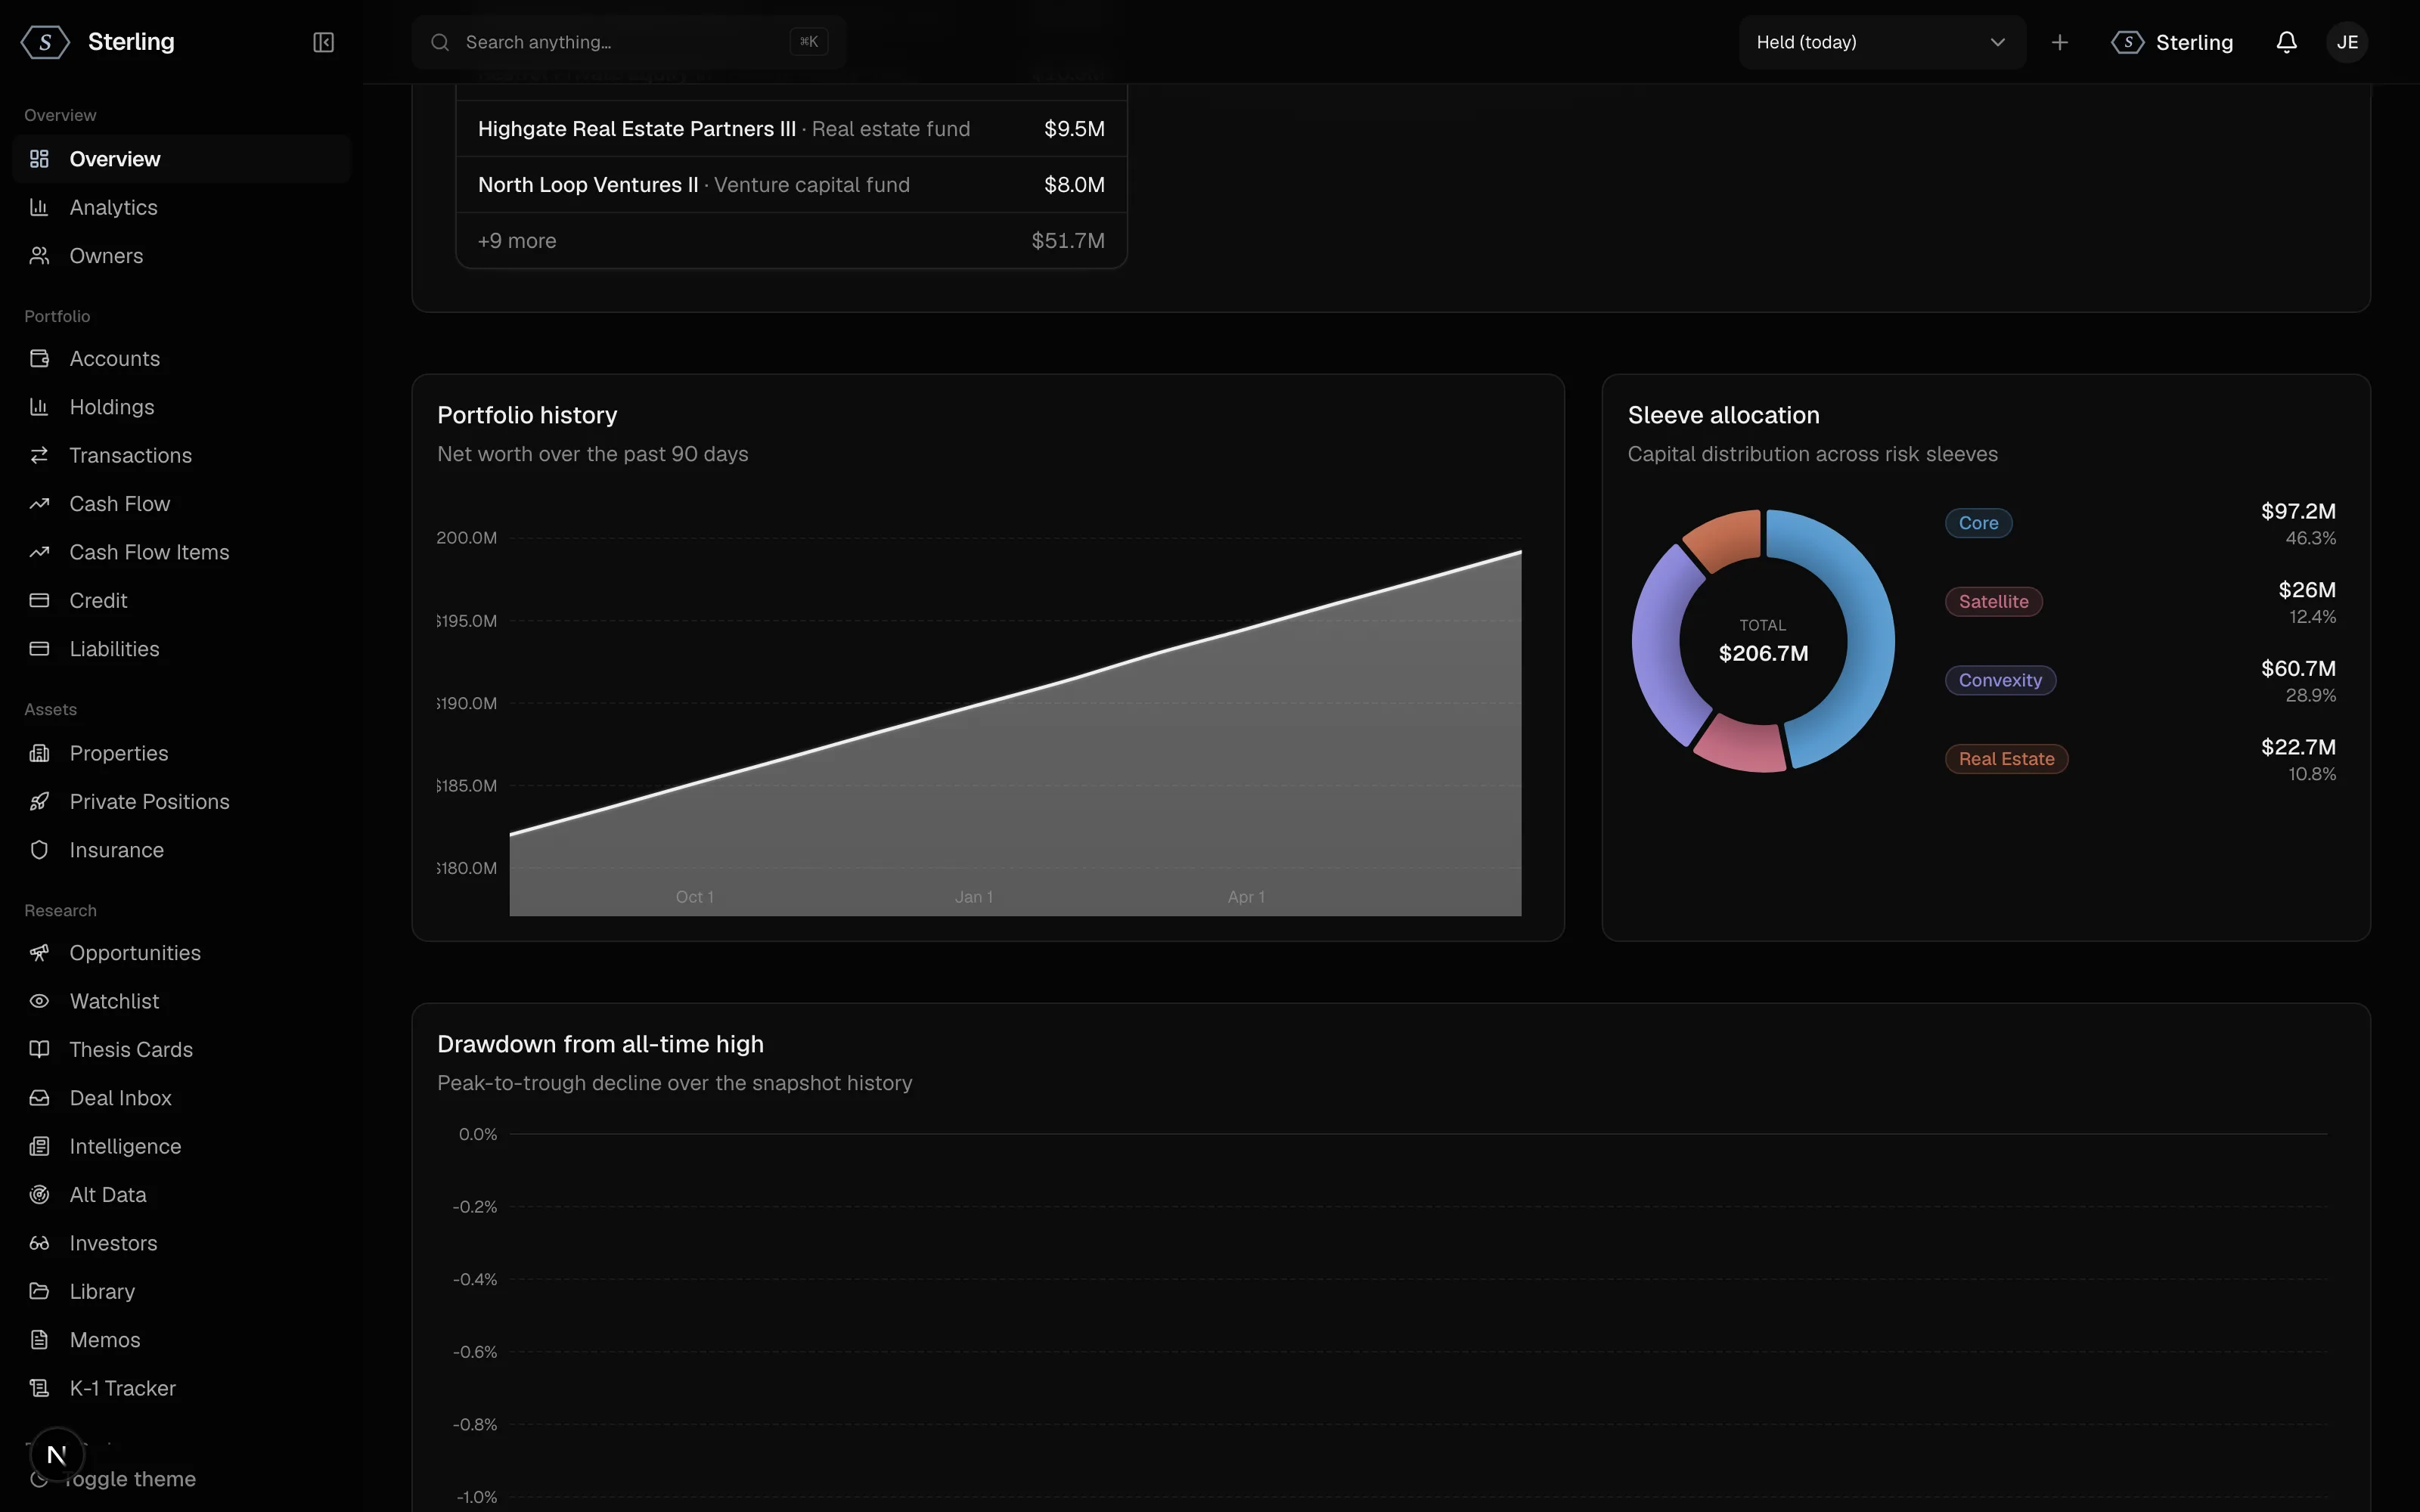This screenshot has height=1512, width=2420.
Task: Open Highgate Real Estate Partners III row
Action: pos(791,129)
